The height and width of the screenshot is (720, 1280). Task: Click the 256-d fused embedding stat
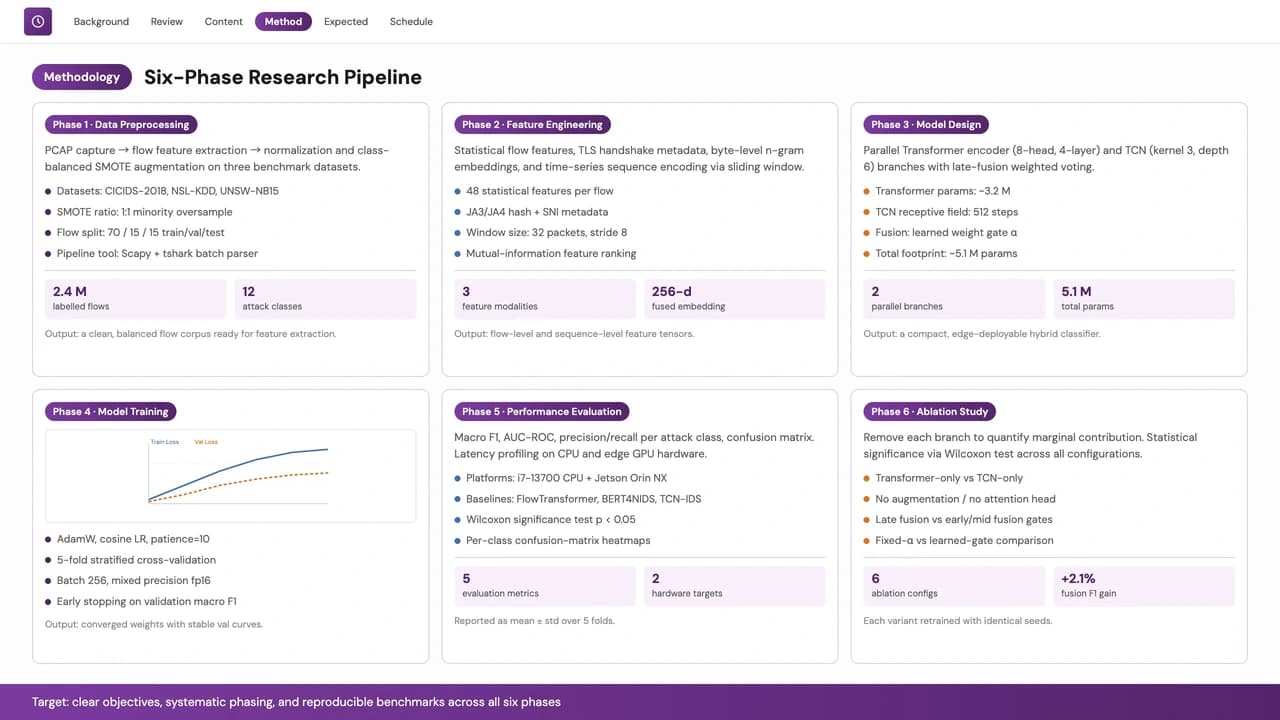[734, 298]
